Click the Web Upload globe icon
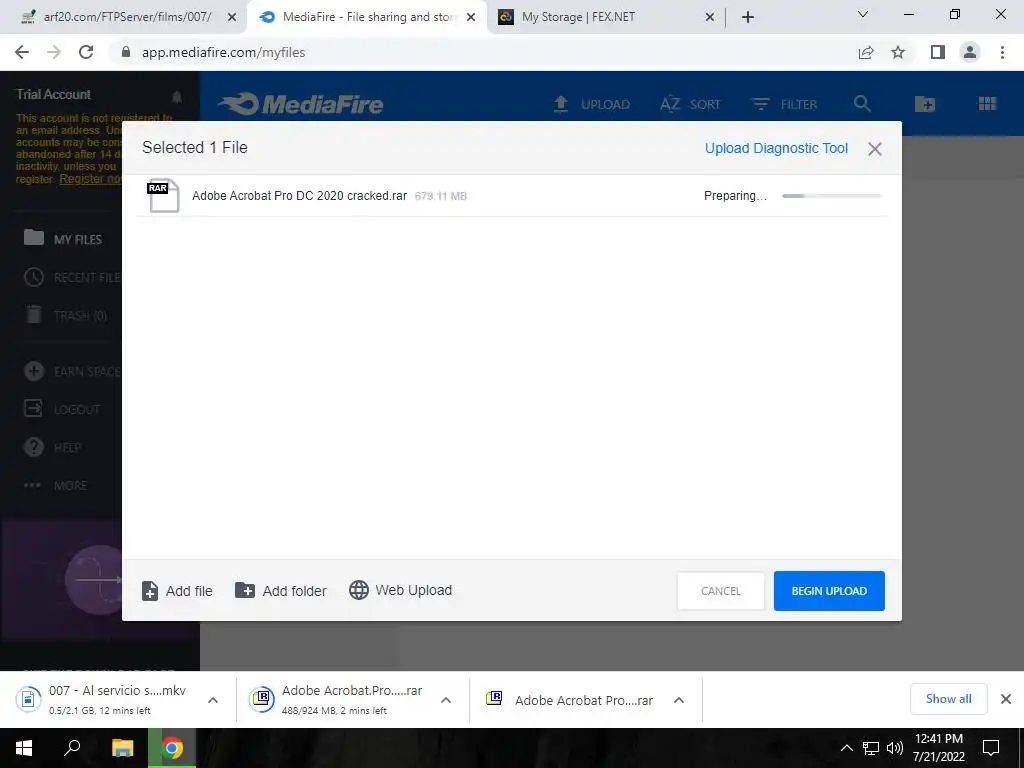The image size is (1024, 768). click(359, 590)
